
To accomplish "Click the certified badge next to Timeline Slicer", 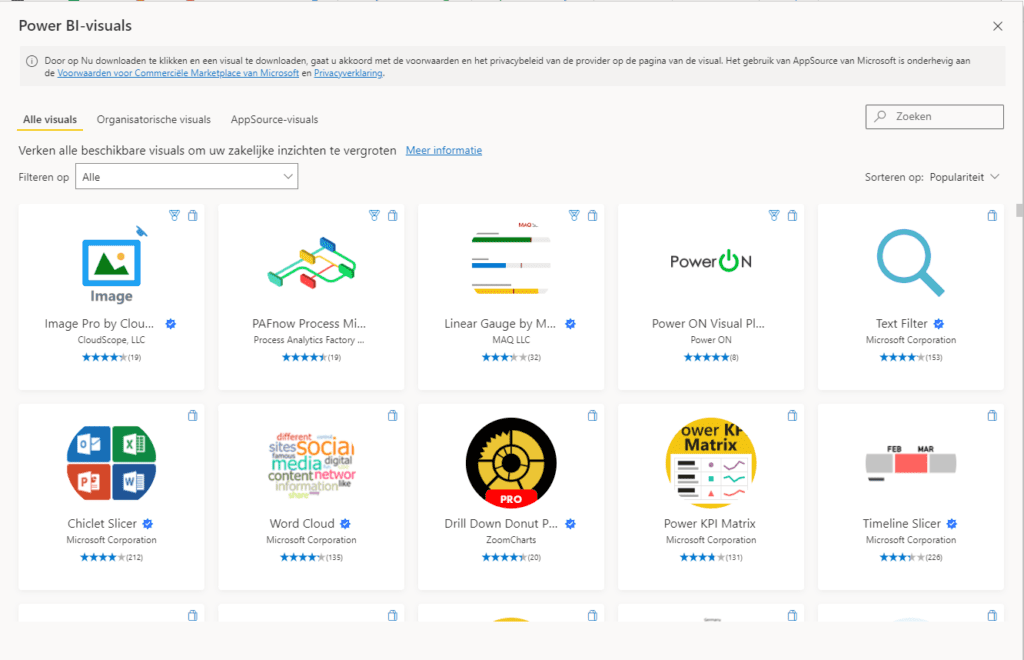I will pyautogui.click(x=952, y=524).
